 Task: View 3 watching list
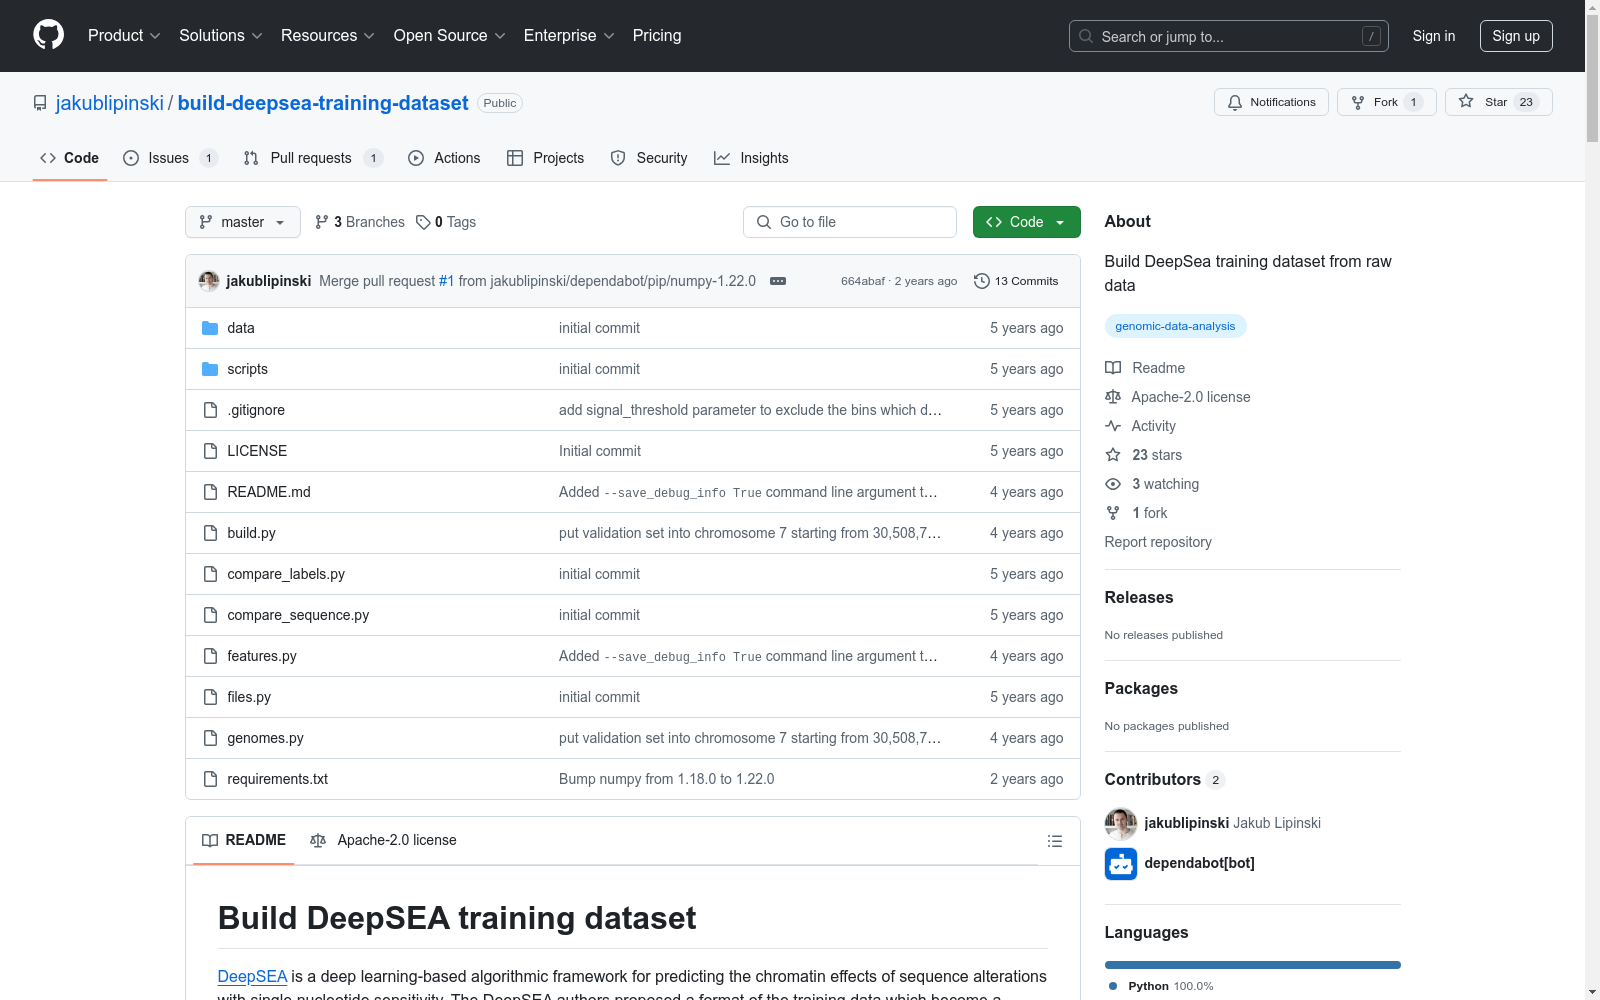(1152, 484)
